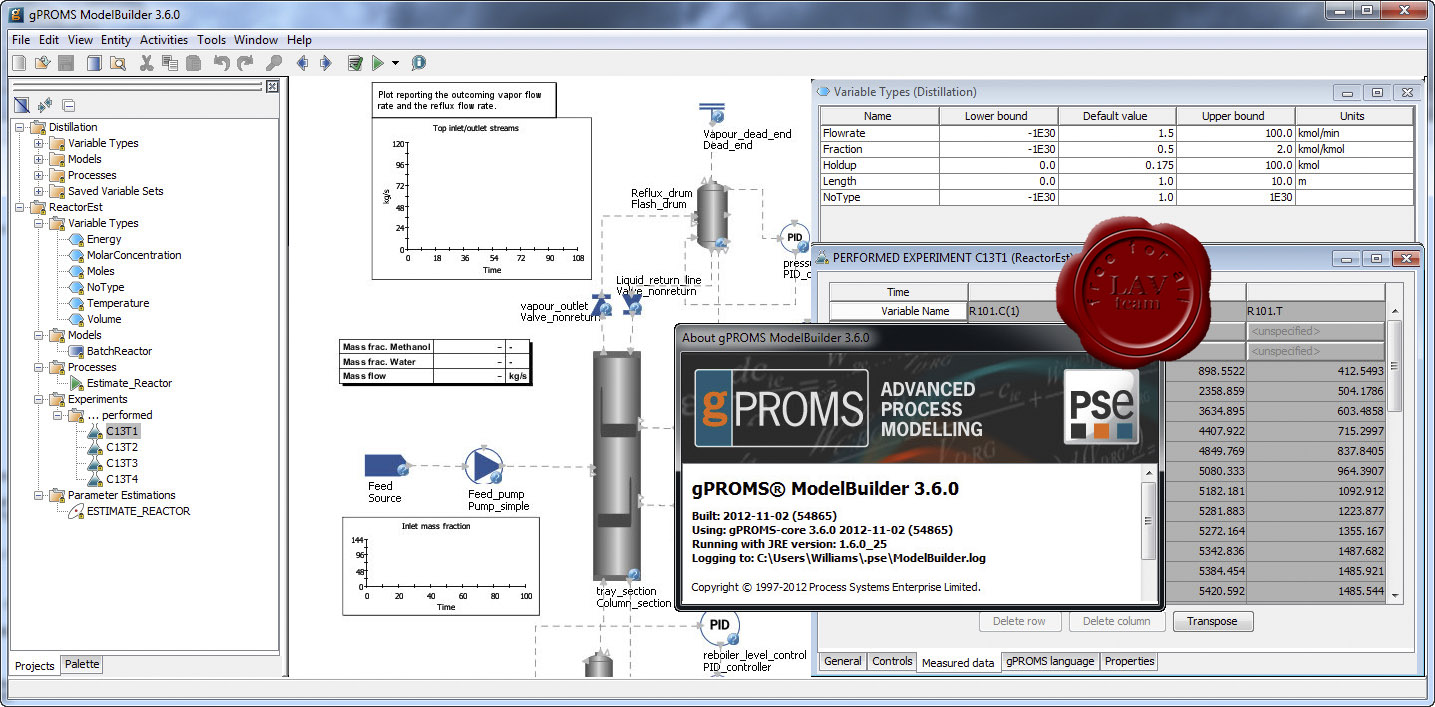Screen dimensions: 1435x707
Task: Expand Variable Types under Distillation
Action: click(39, 143)
